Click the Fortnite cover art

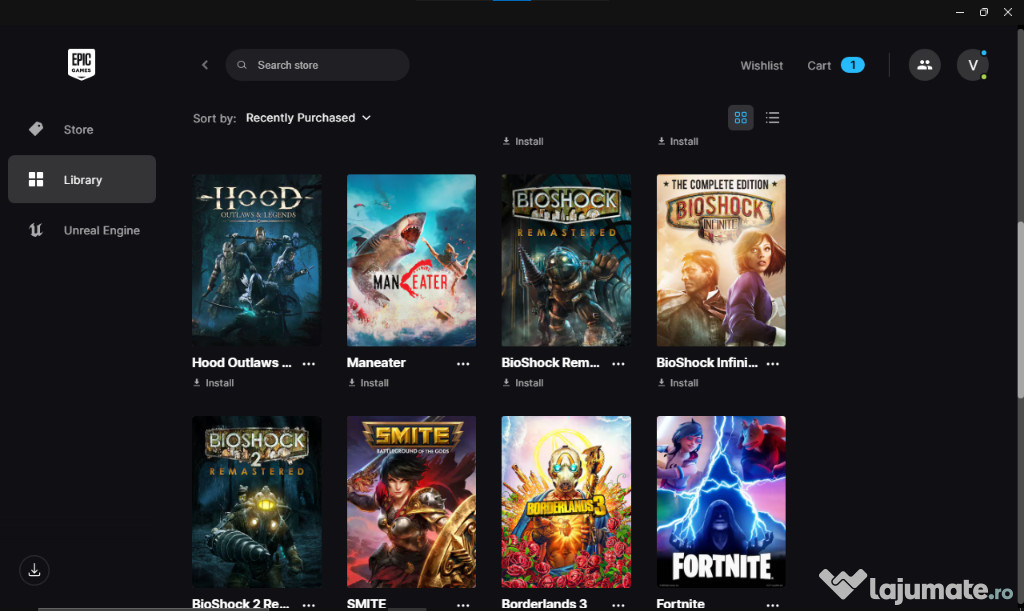coord(721,502)
